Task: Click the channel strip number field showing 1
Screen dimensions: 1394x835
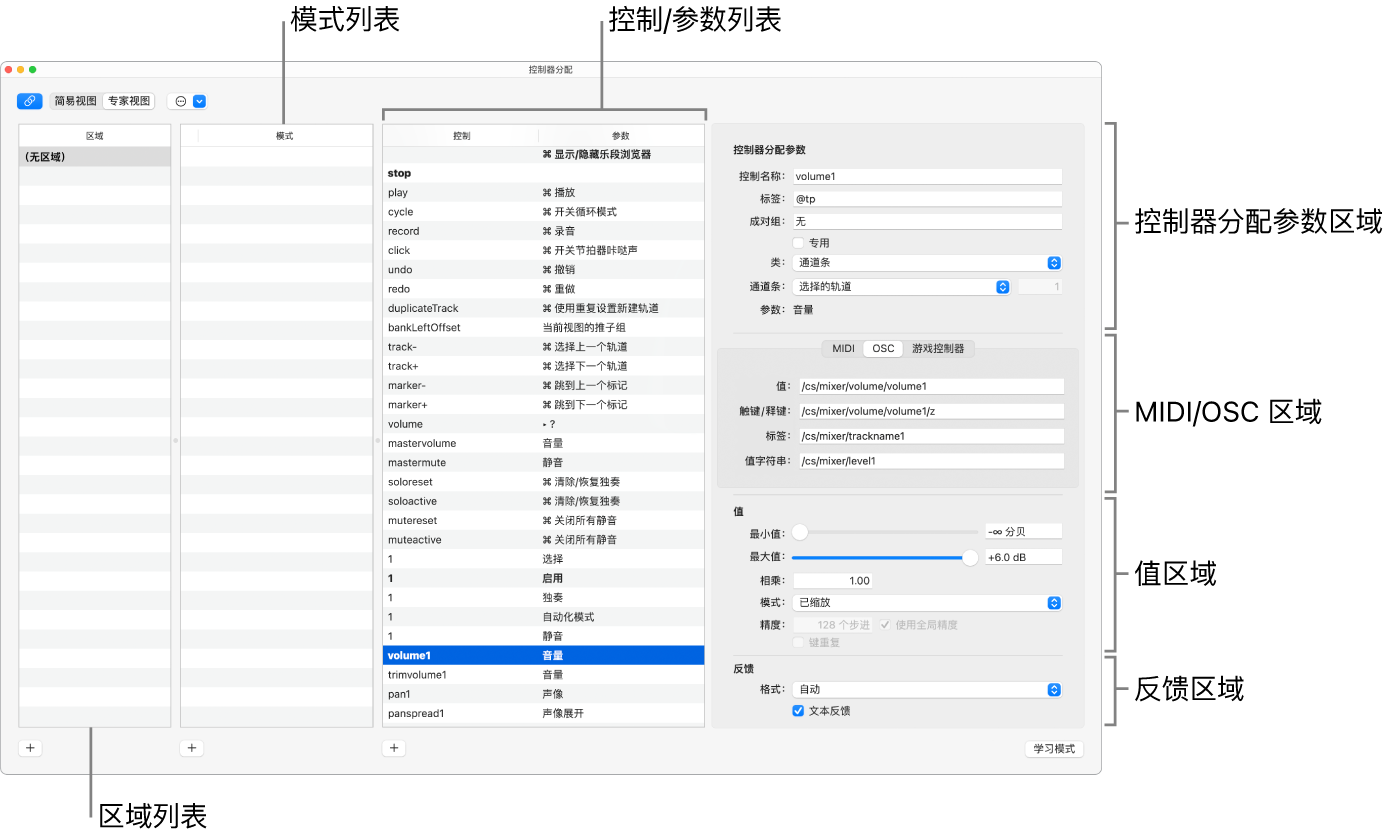Action: click(x=1040, y=287)
